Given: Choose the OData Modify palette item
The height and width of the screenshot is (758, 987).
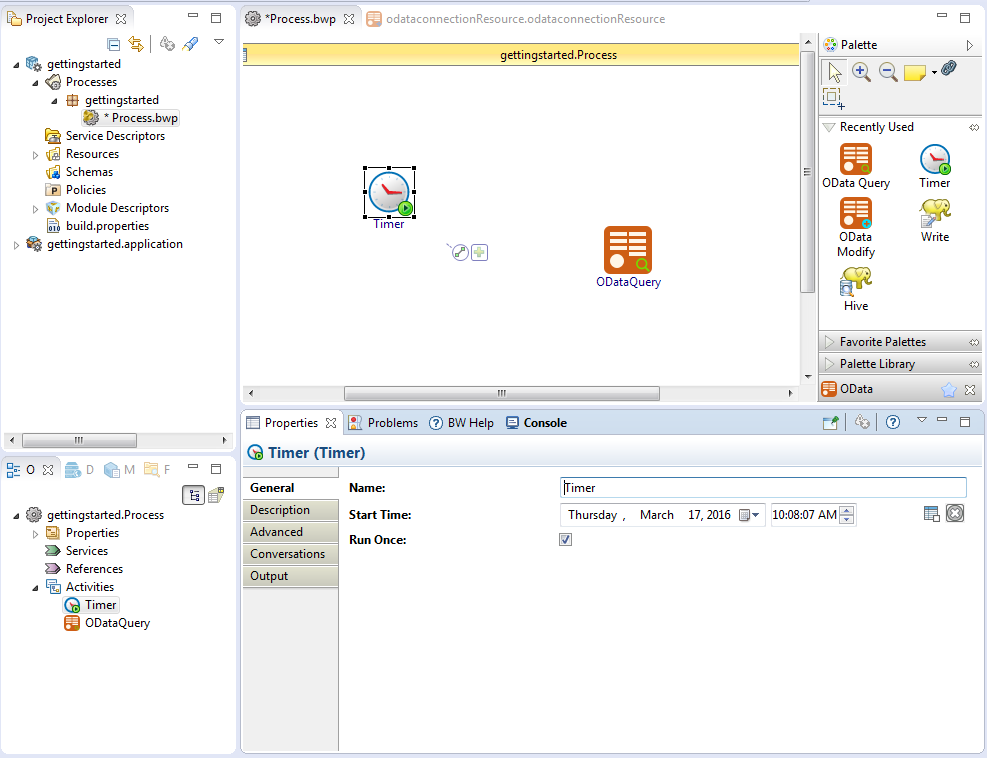Looking at the screenshot, I should [x=855, y=214].
